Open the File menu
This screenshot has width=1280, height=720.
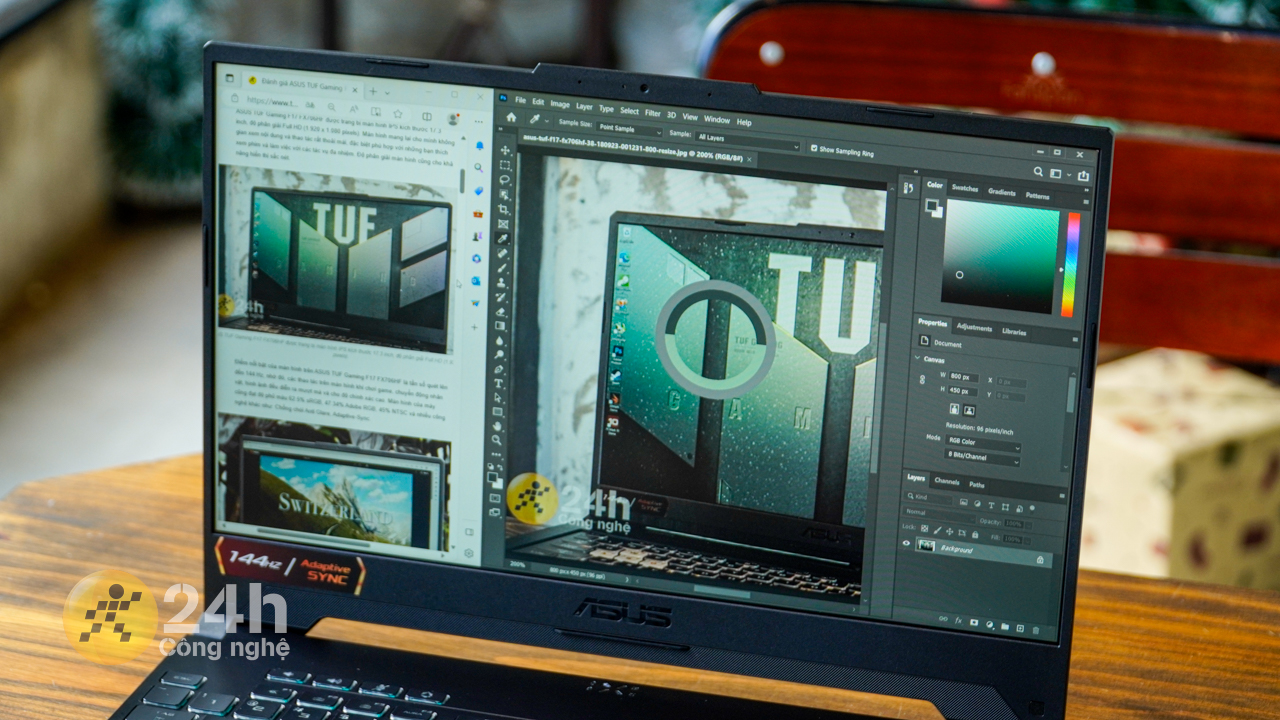pos(520,100)
